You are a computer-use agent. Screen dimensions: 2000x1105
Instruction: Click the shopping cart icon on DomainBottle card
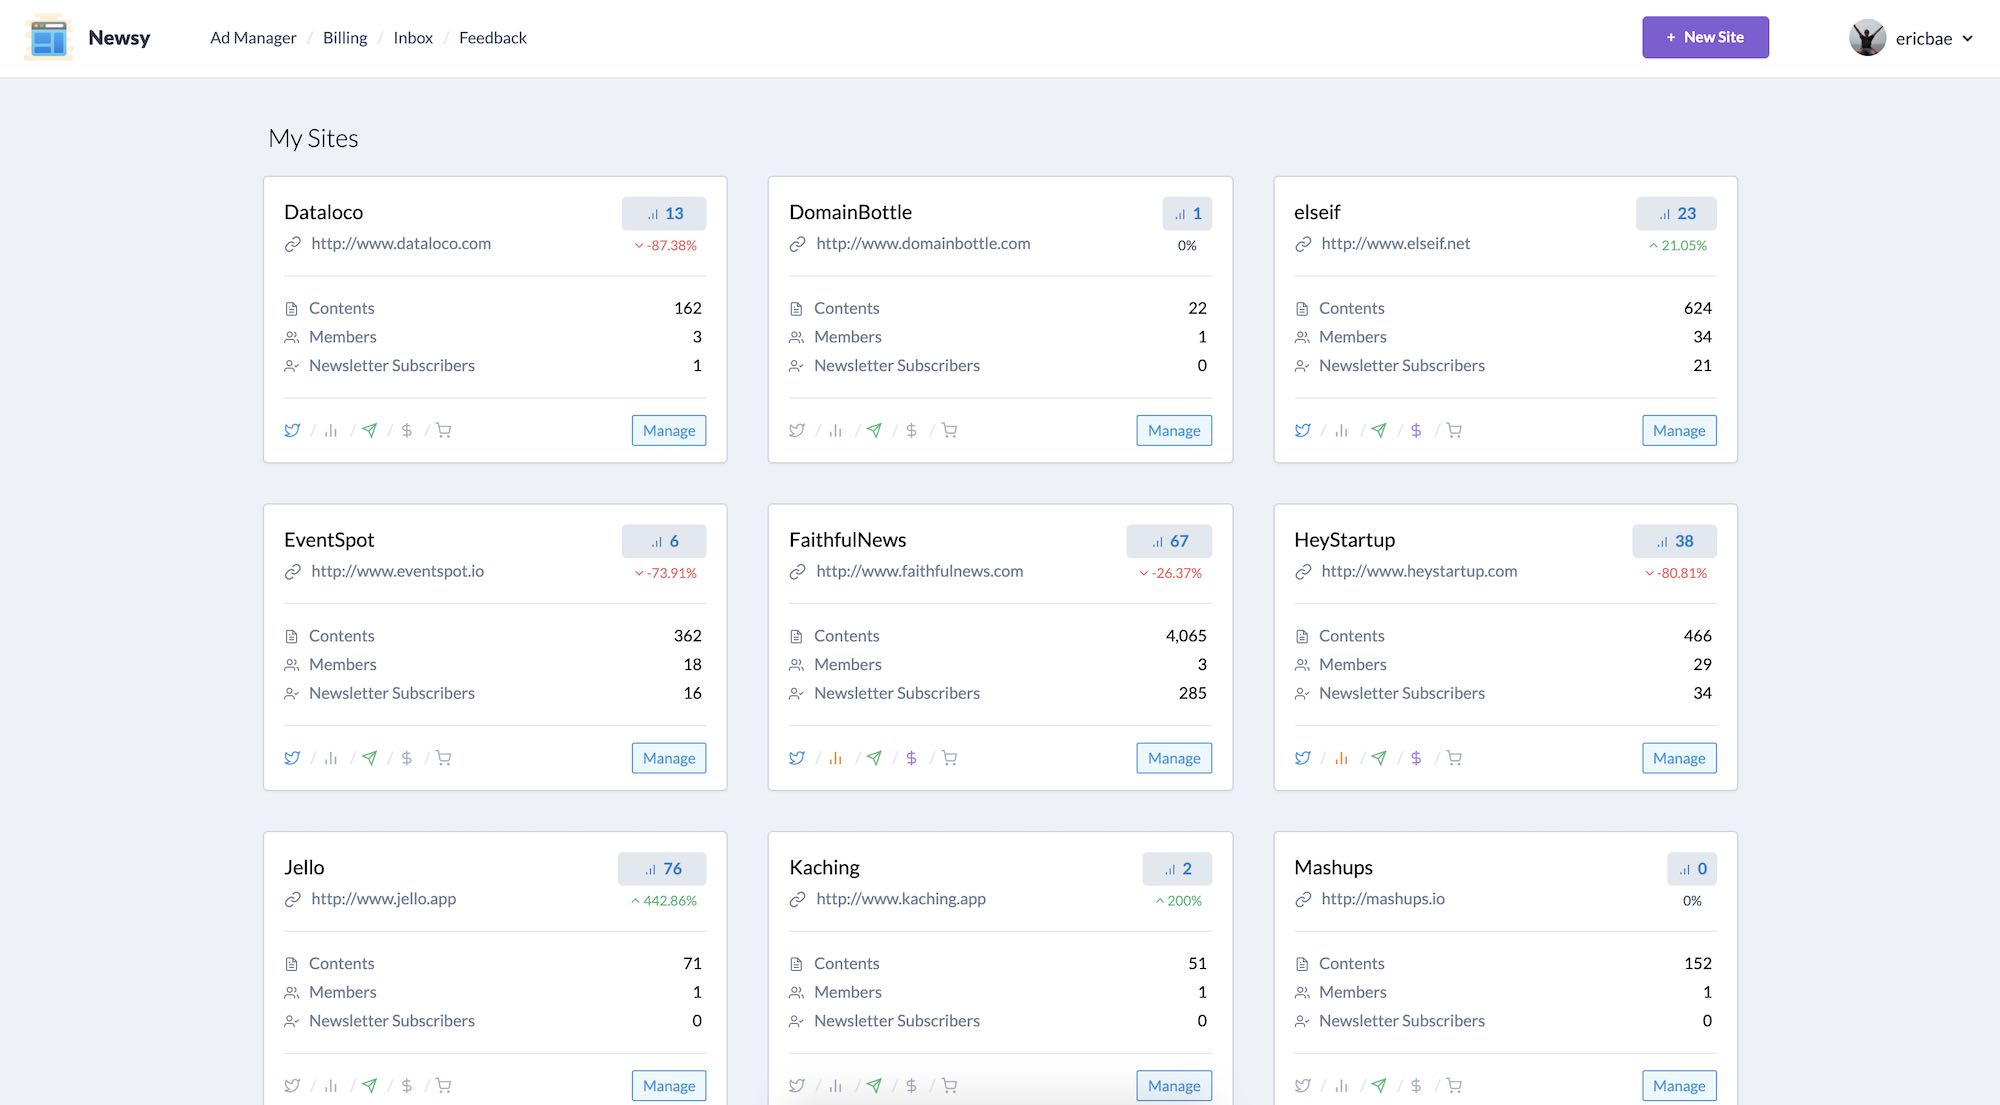(949, 431)
